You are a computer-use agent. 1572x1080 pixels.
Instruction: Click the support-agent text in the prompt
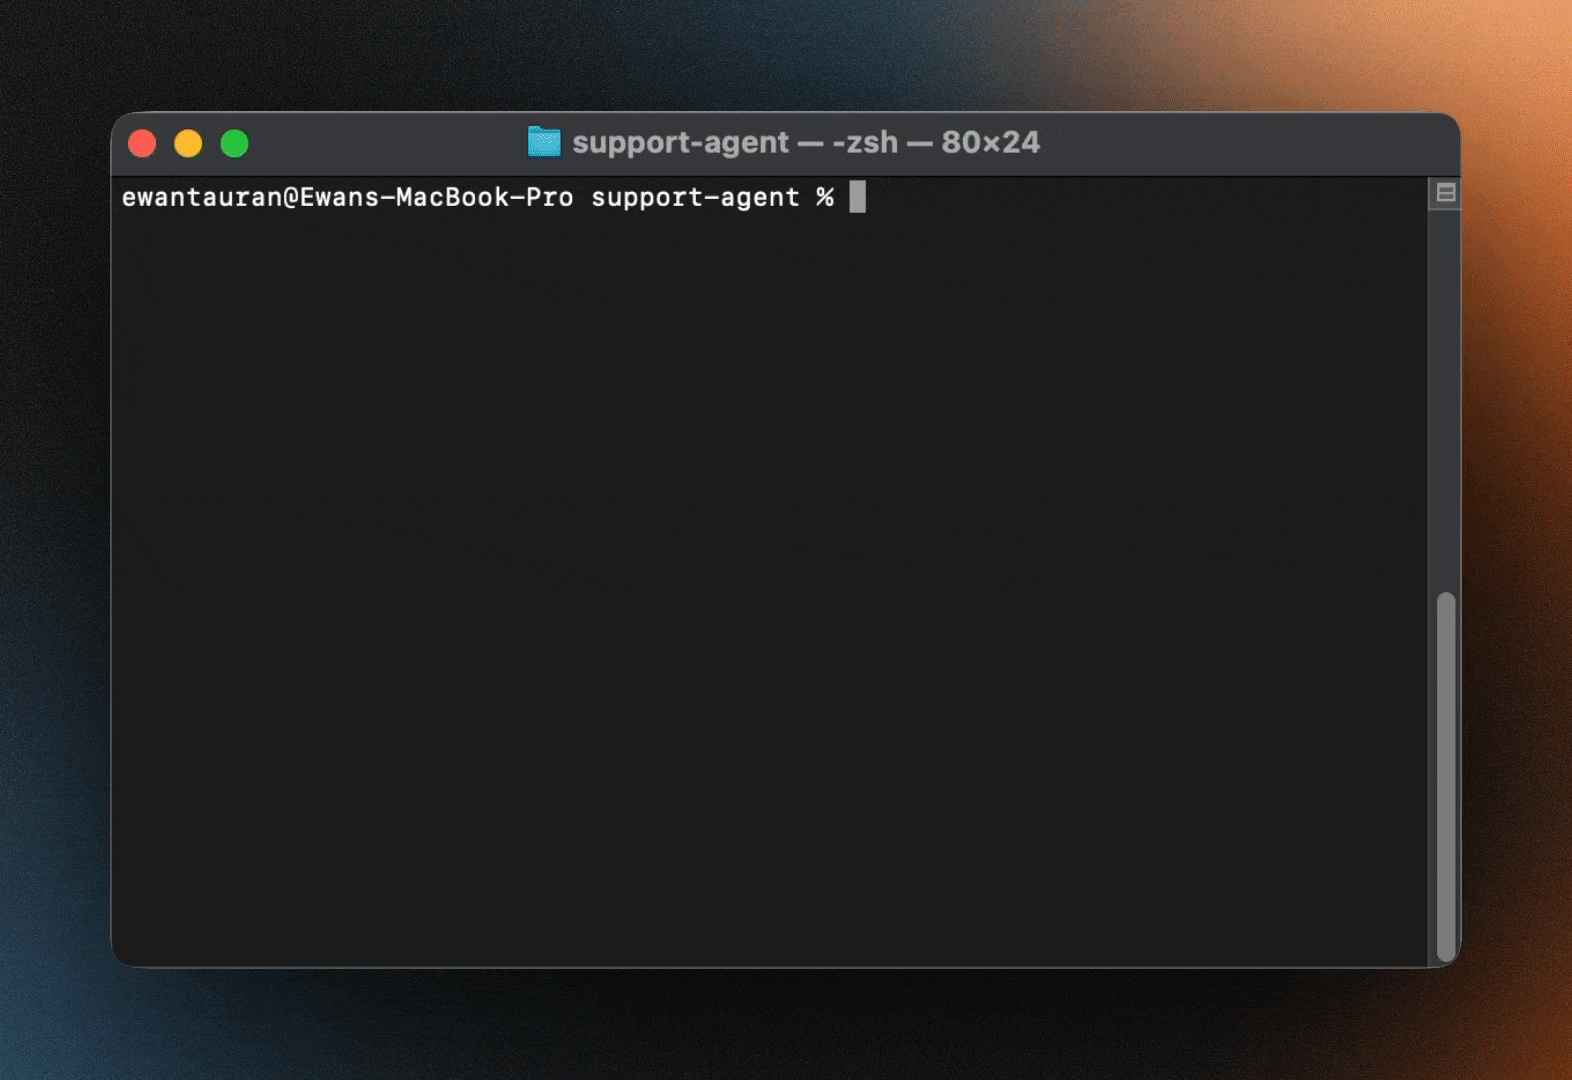pos(695,197)
